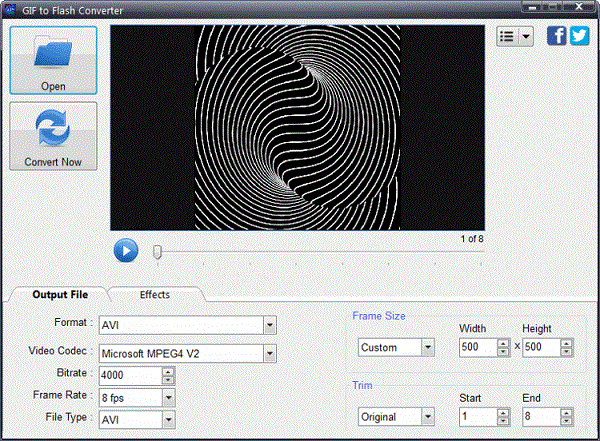Play the GIF preview
The image size is (600, 441).
pyautogui.click(x=125, y=250)
